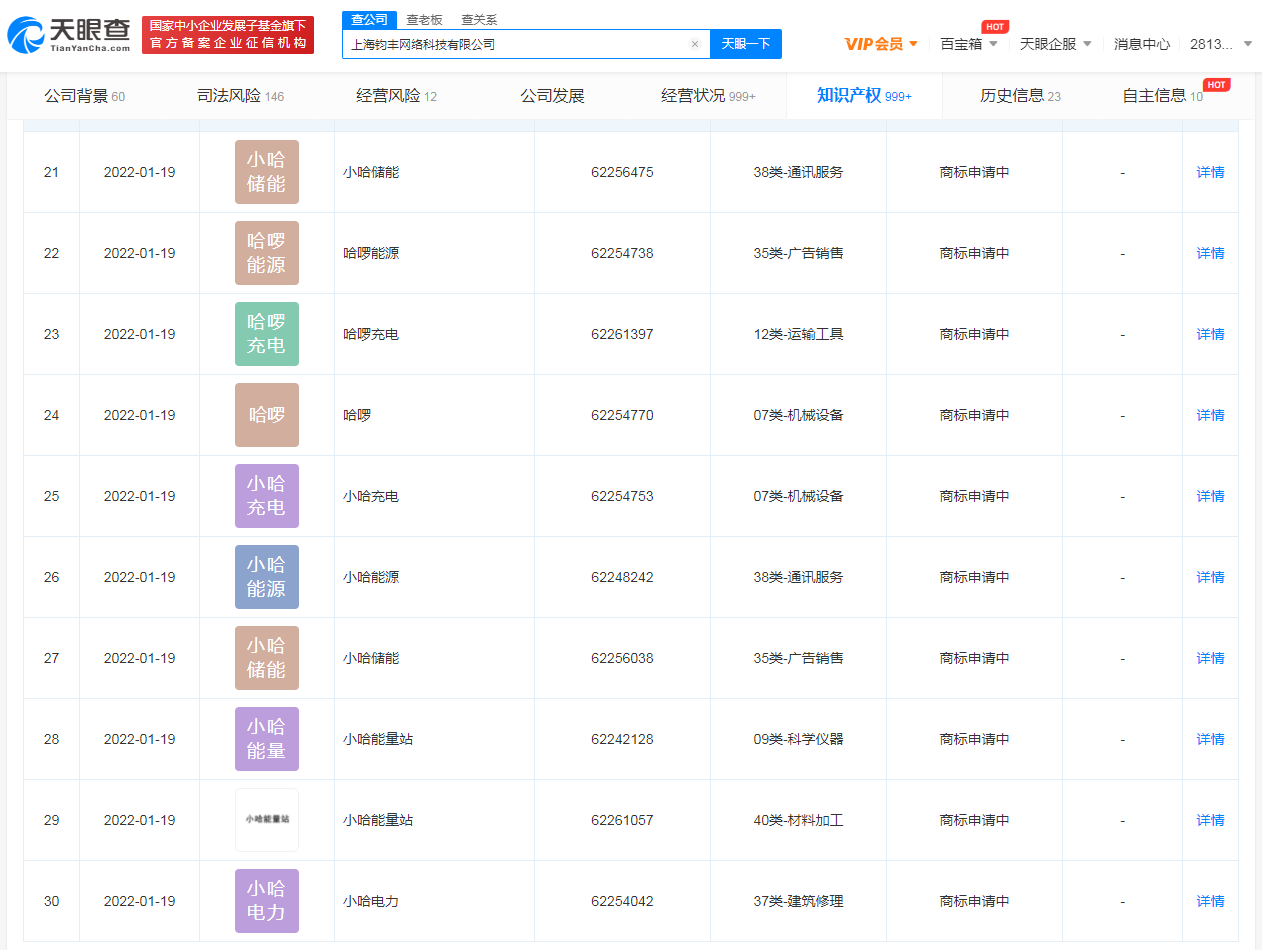Viewport: 1262px width, 950px height.
Task: Open the 公司发展 tab
Action: pos(552,96)
